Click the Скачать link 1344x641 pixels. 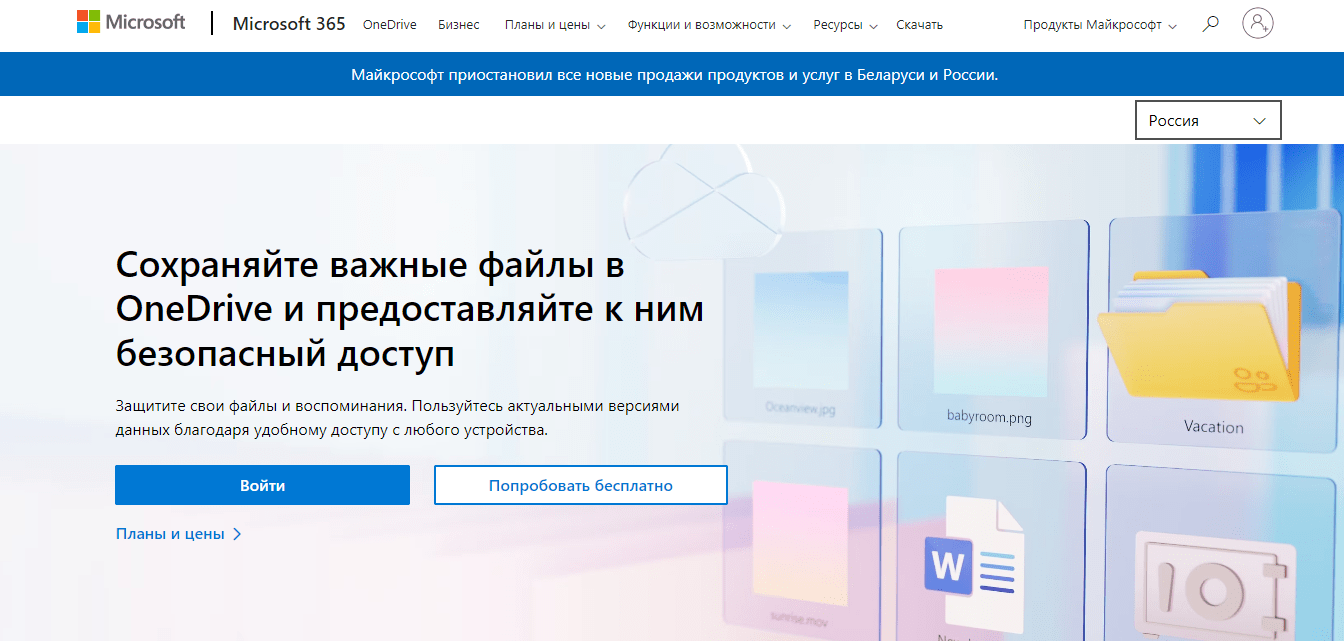coord(918,24)
